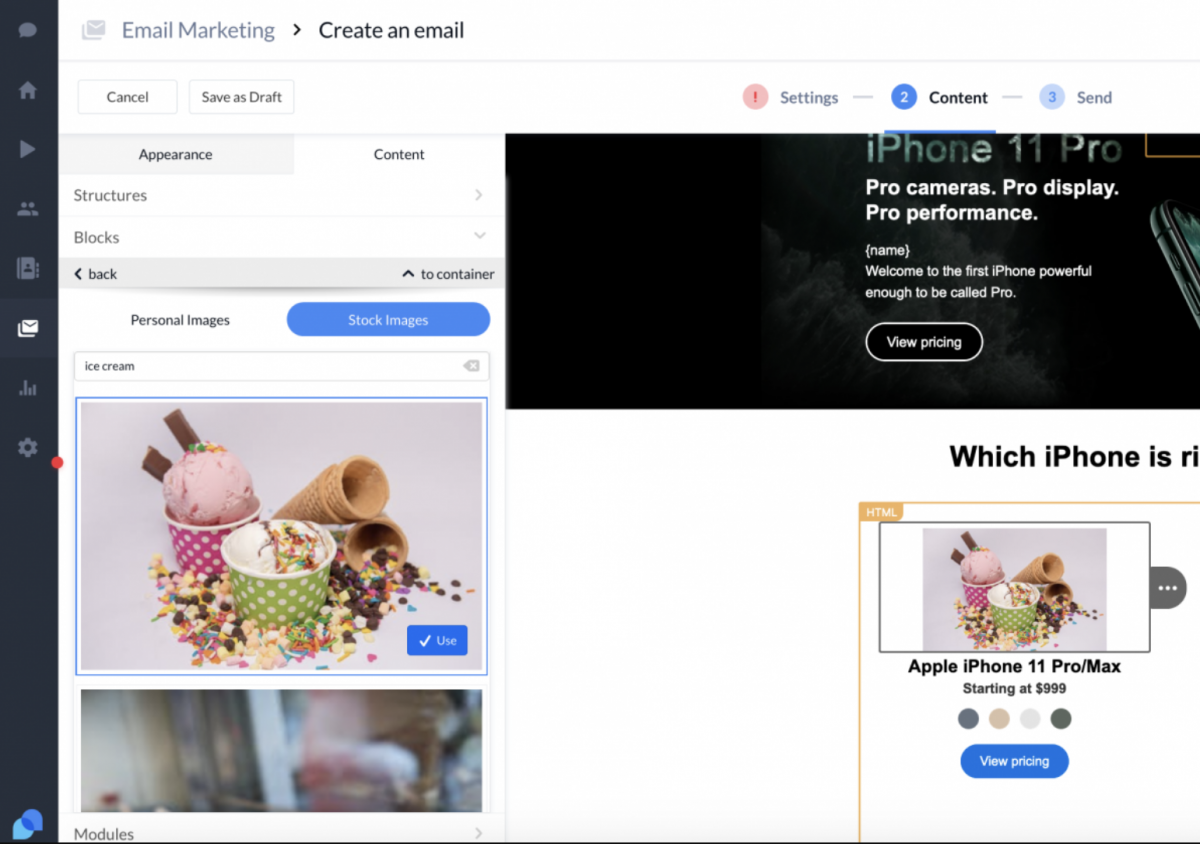Viewport: 1200px width, 844px height.
Task: Click the 'to container' up arrow
Action: coord(448,274)
